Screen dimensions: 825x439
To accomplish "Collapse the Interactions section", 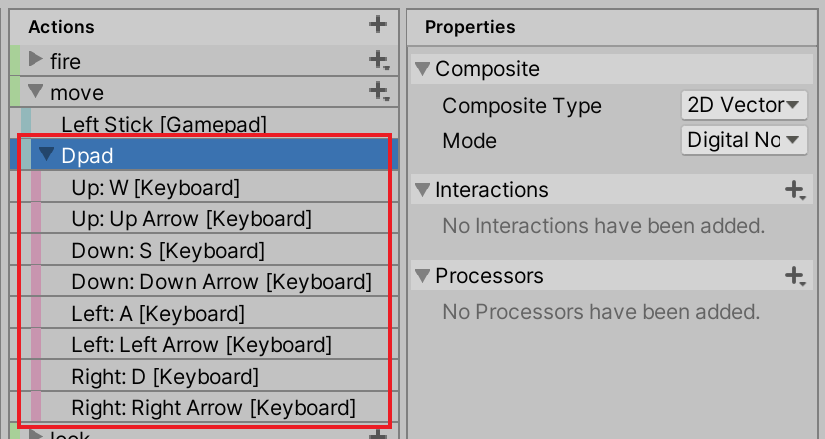I will point(423,189).
